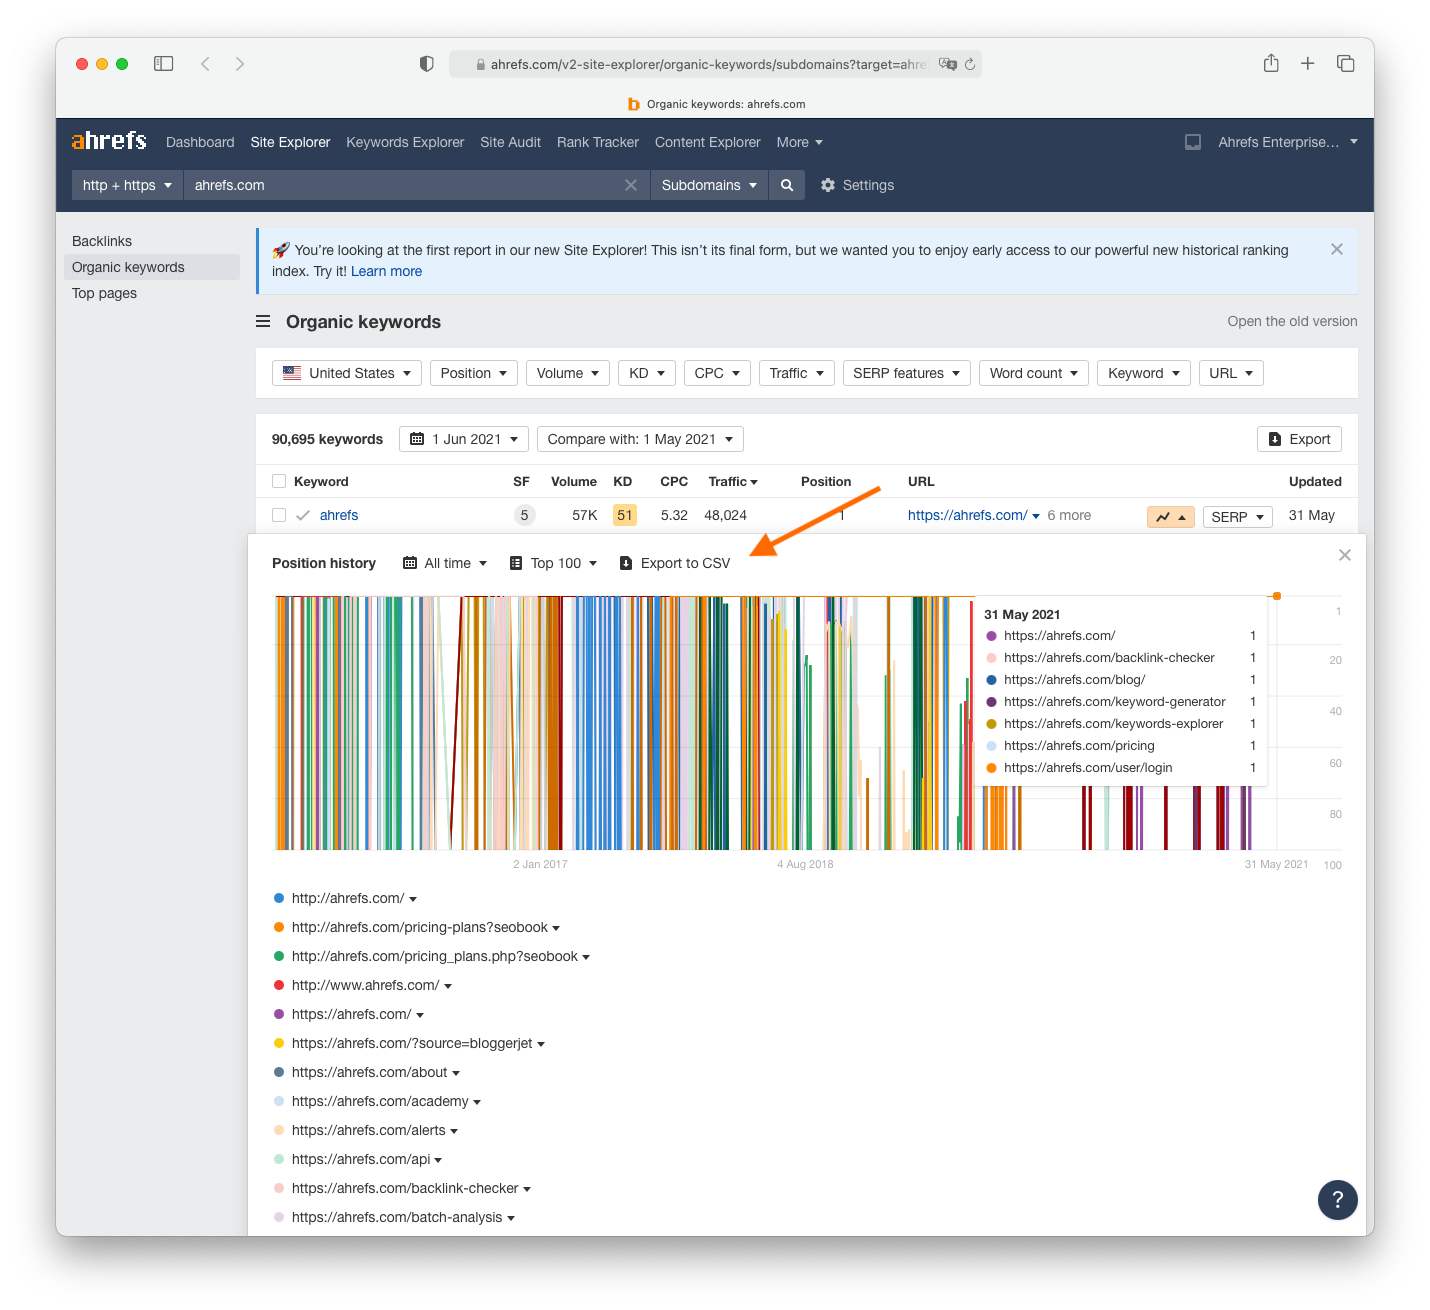Open the Ahrefs Enterprise account menu
1430x1310 pixels.
pos(1287,142)
